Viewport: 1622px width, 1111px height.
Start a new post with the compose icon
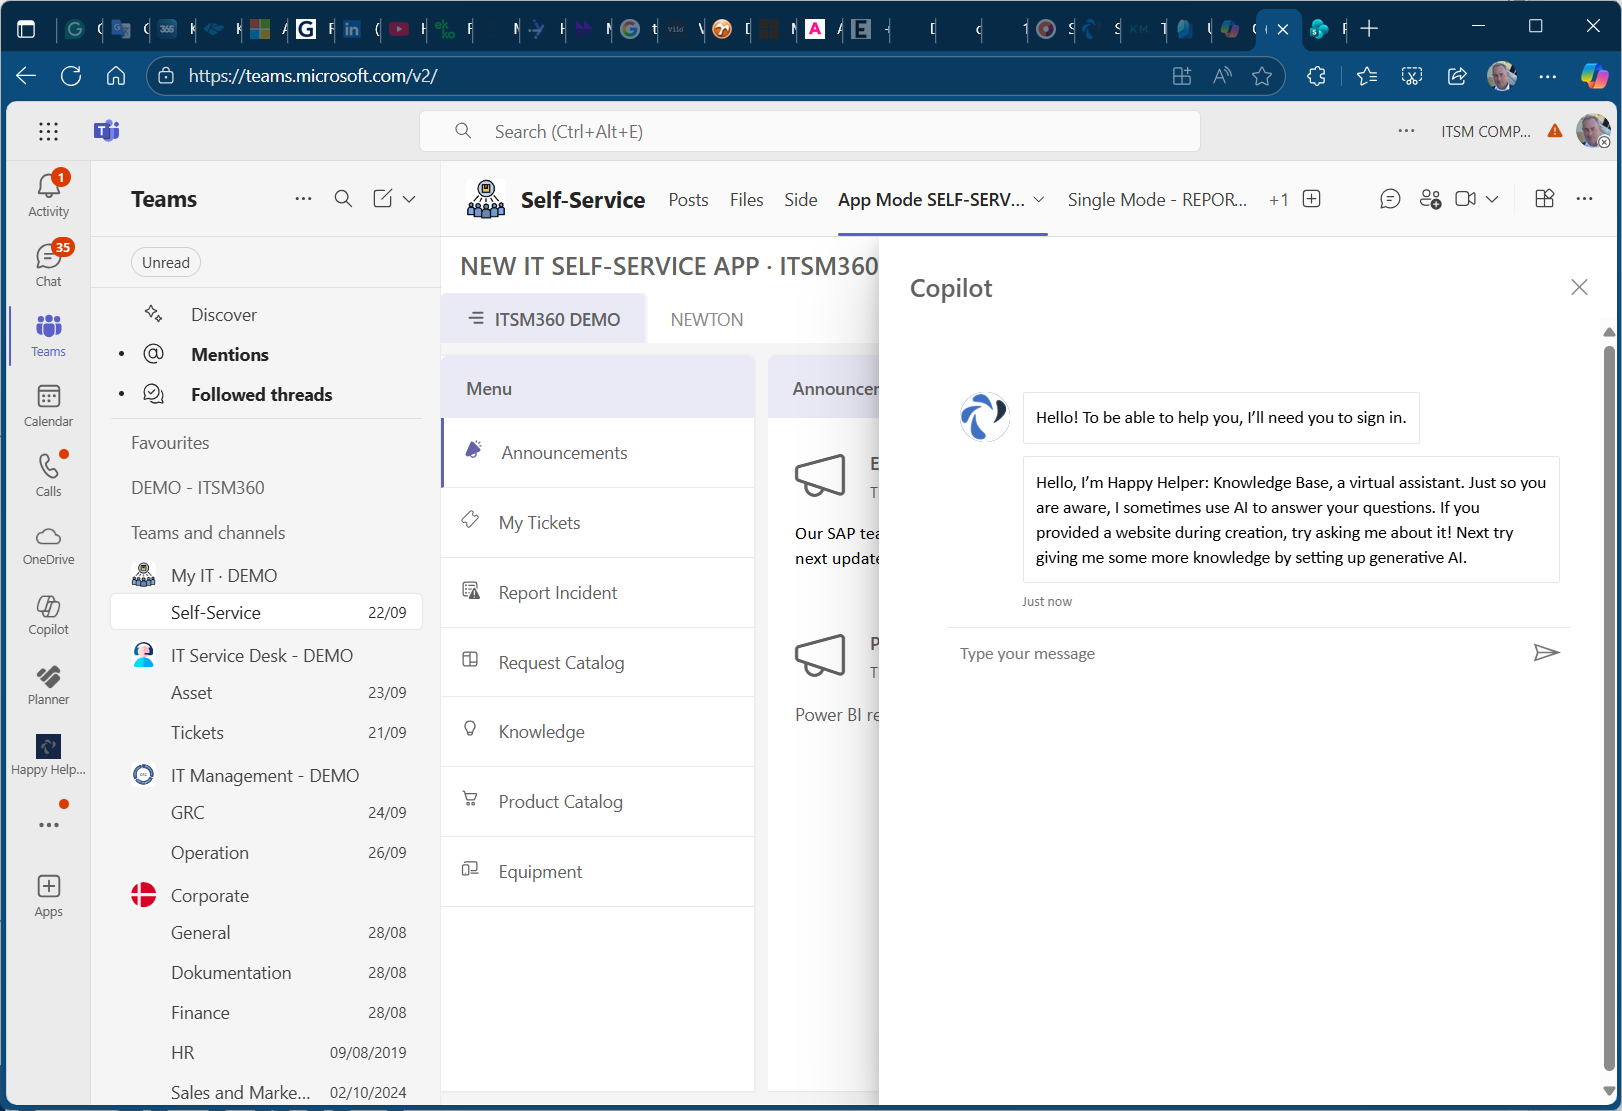pyautogui.click(x=383, y=198)
